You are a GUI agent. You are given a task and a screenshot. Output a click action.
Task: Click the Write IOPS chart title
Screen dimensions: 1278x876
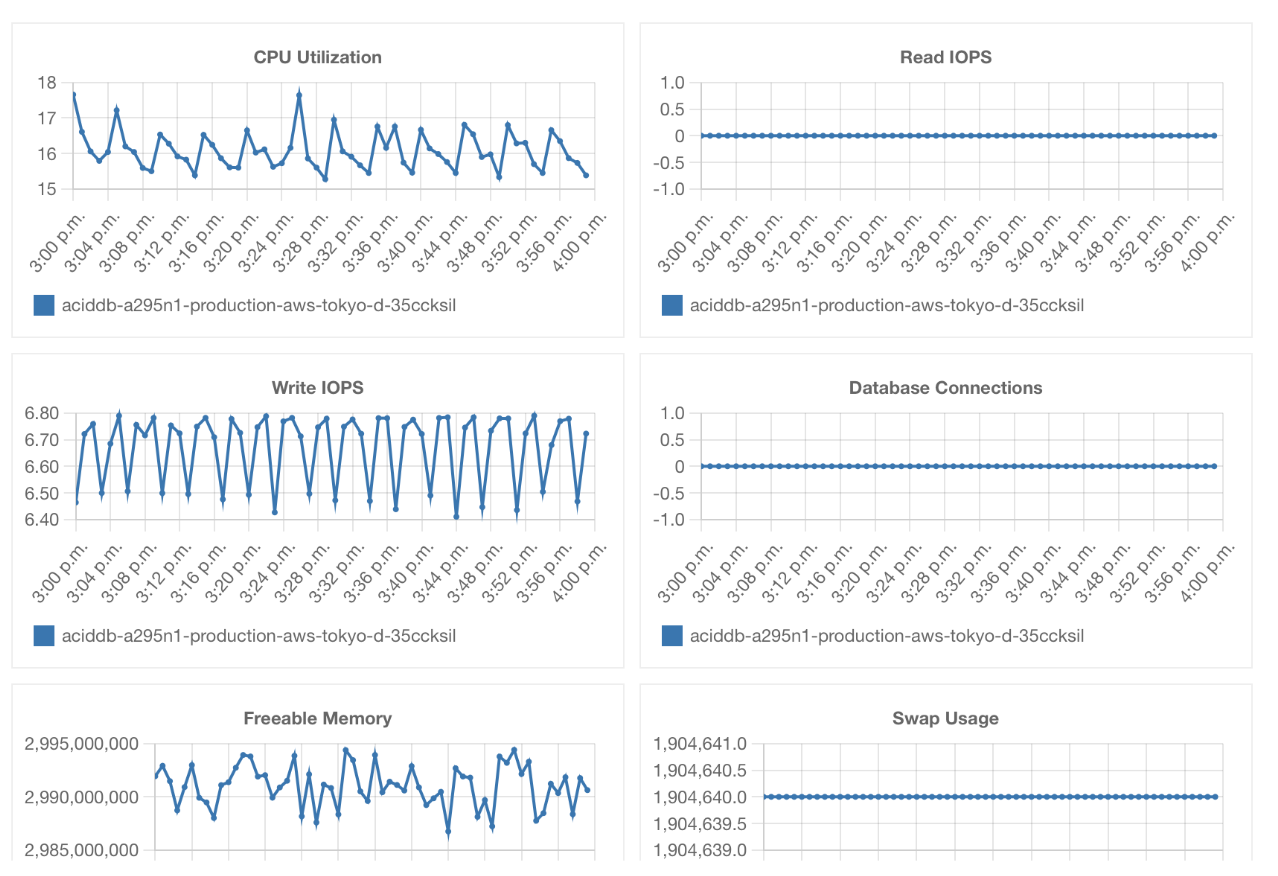(x=317, y=387)
